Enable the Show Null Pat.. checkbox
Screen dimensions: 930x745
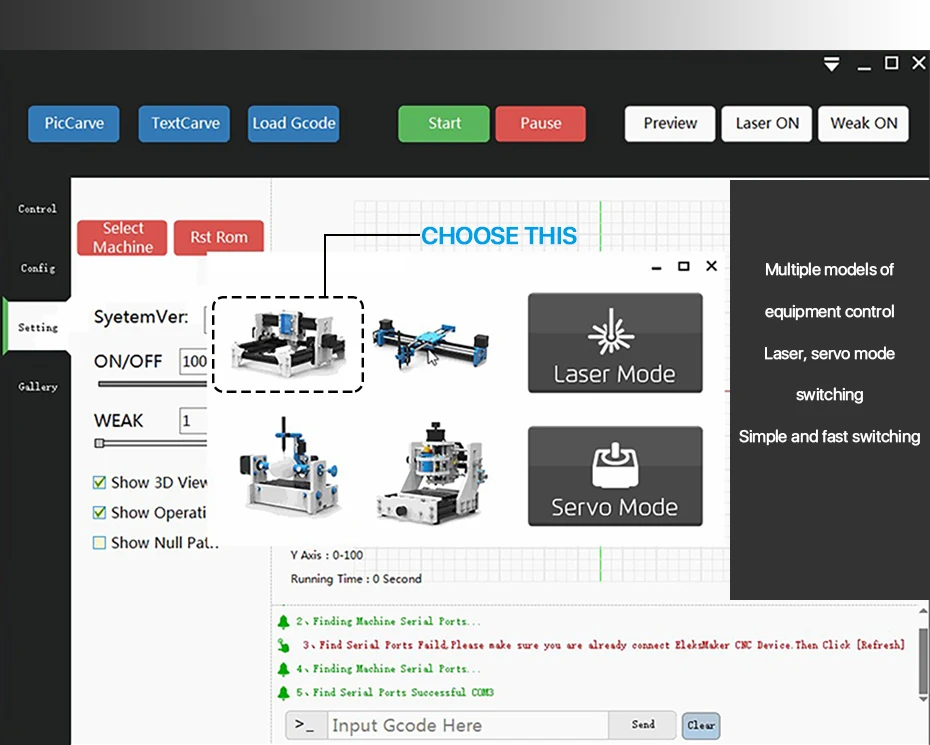100,543
